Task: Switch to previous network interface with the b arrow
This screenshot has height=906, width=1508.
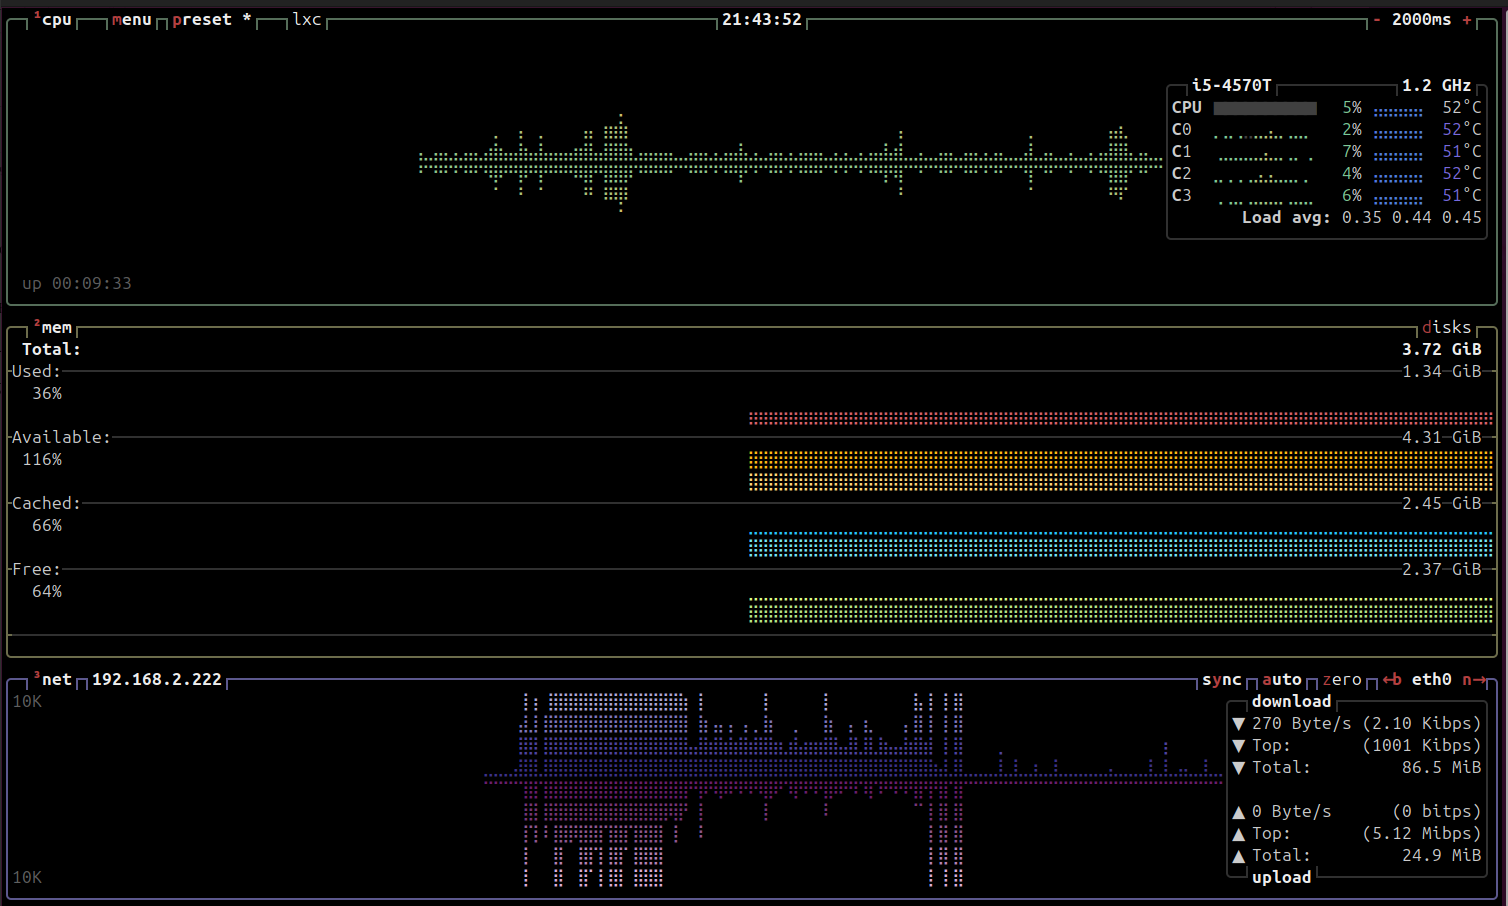Action: (x=1392, y=680)
